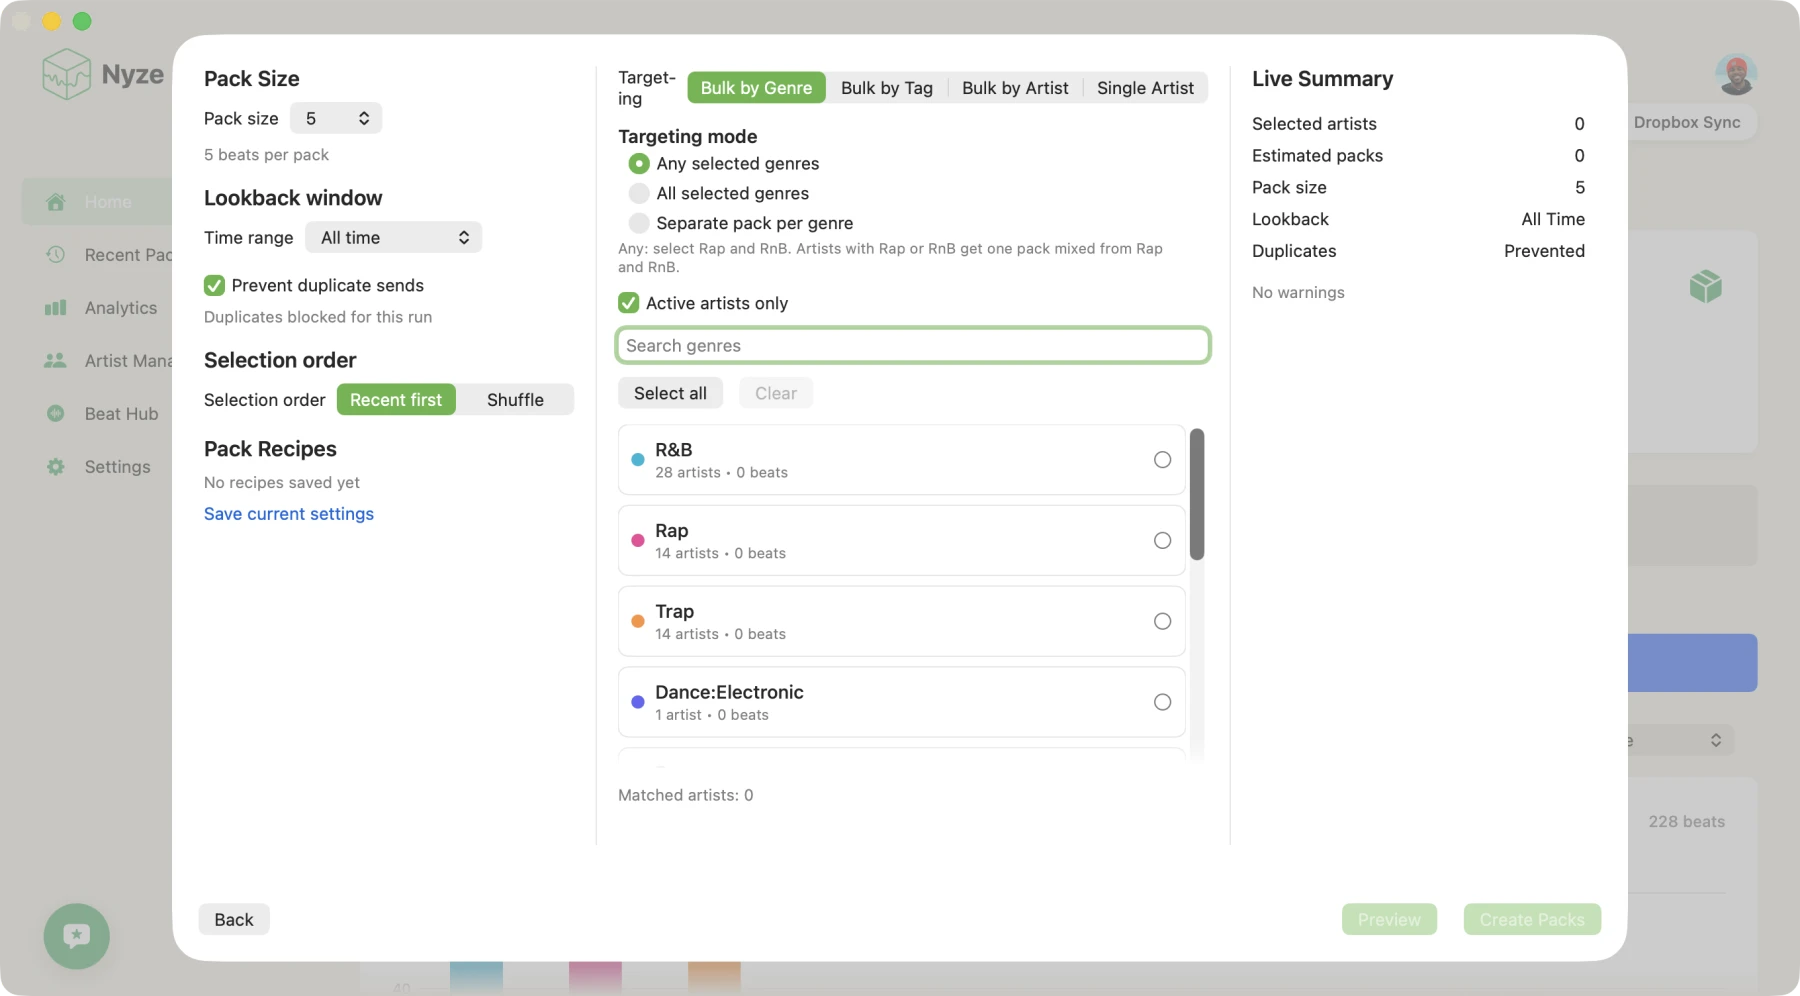Open the Pack size stepper dropdown
The height and width of the screenshot is (996, 1800).
coord(336,118)
